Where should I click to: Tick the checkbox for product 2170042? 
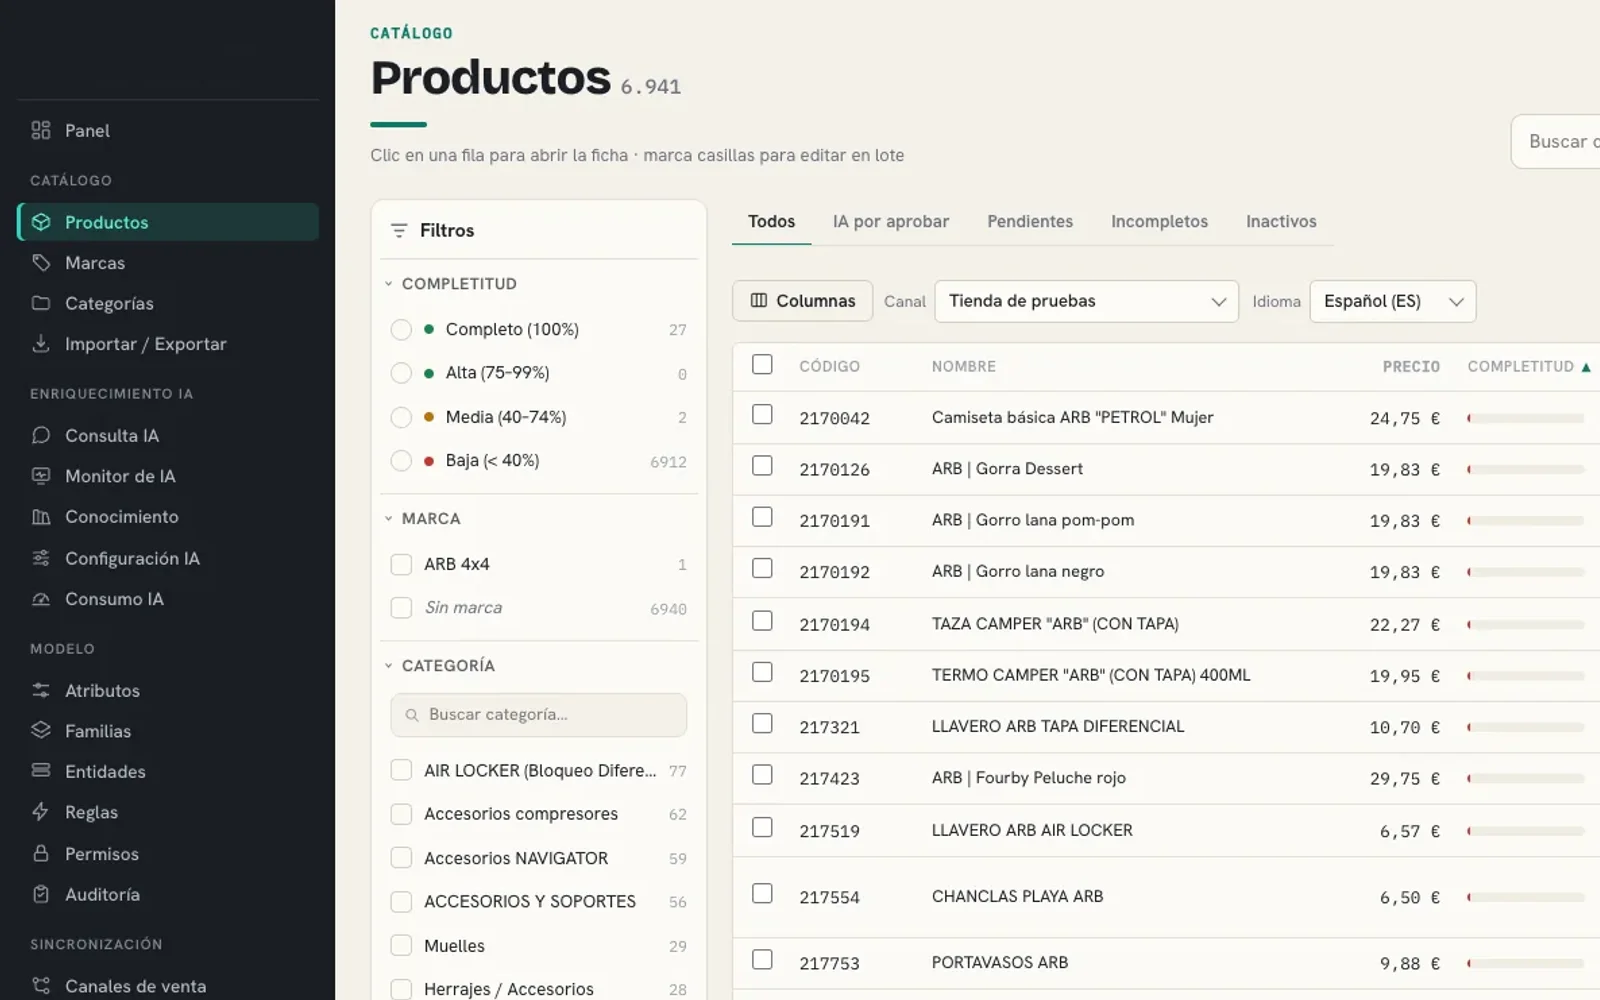(x=762, y=414)
